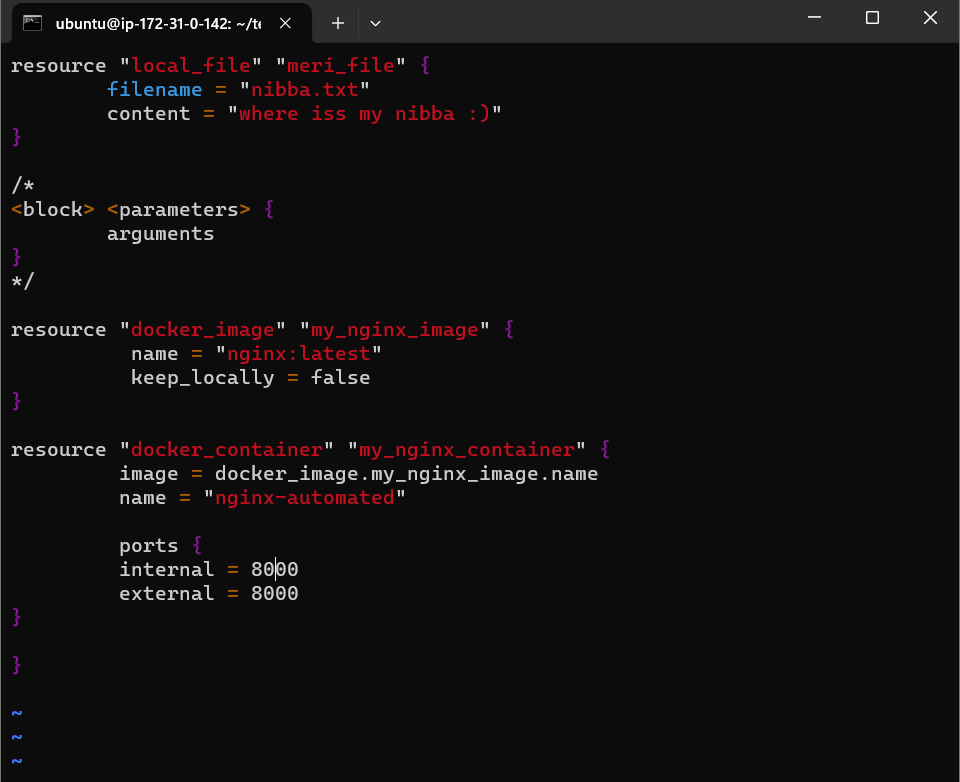The image size is (960, 782).
Task: Close the ubuntu@ip-172-31-0-142 tab
Action: coord(285,23)
